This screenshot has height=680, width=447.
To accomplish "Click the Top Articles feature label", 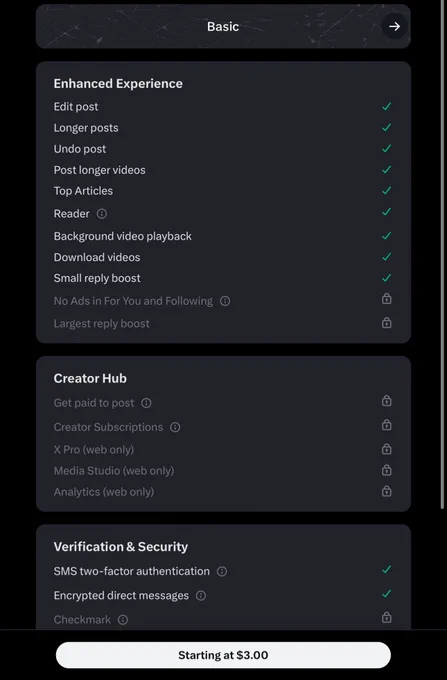I will (x=83, y=191).
